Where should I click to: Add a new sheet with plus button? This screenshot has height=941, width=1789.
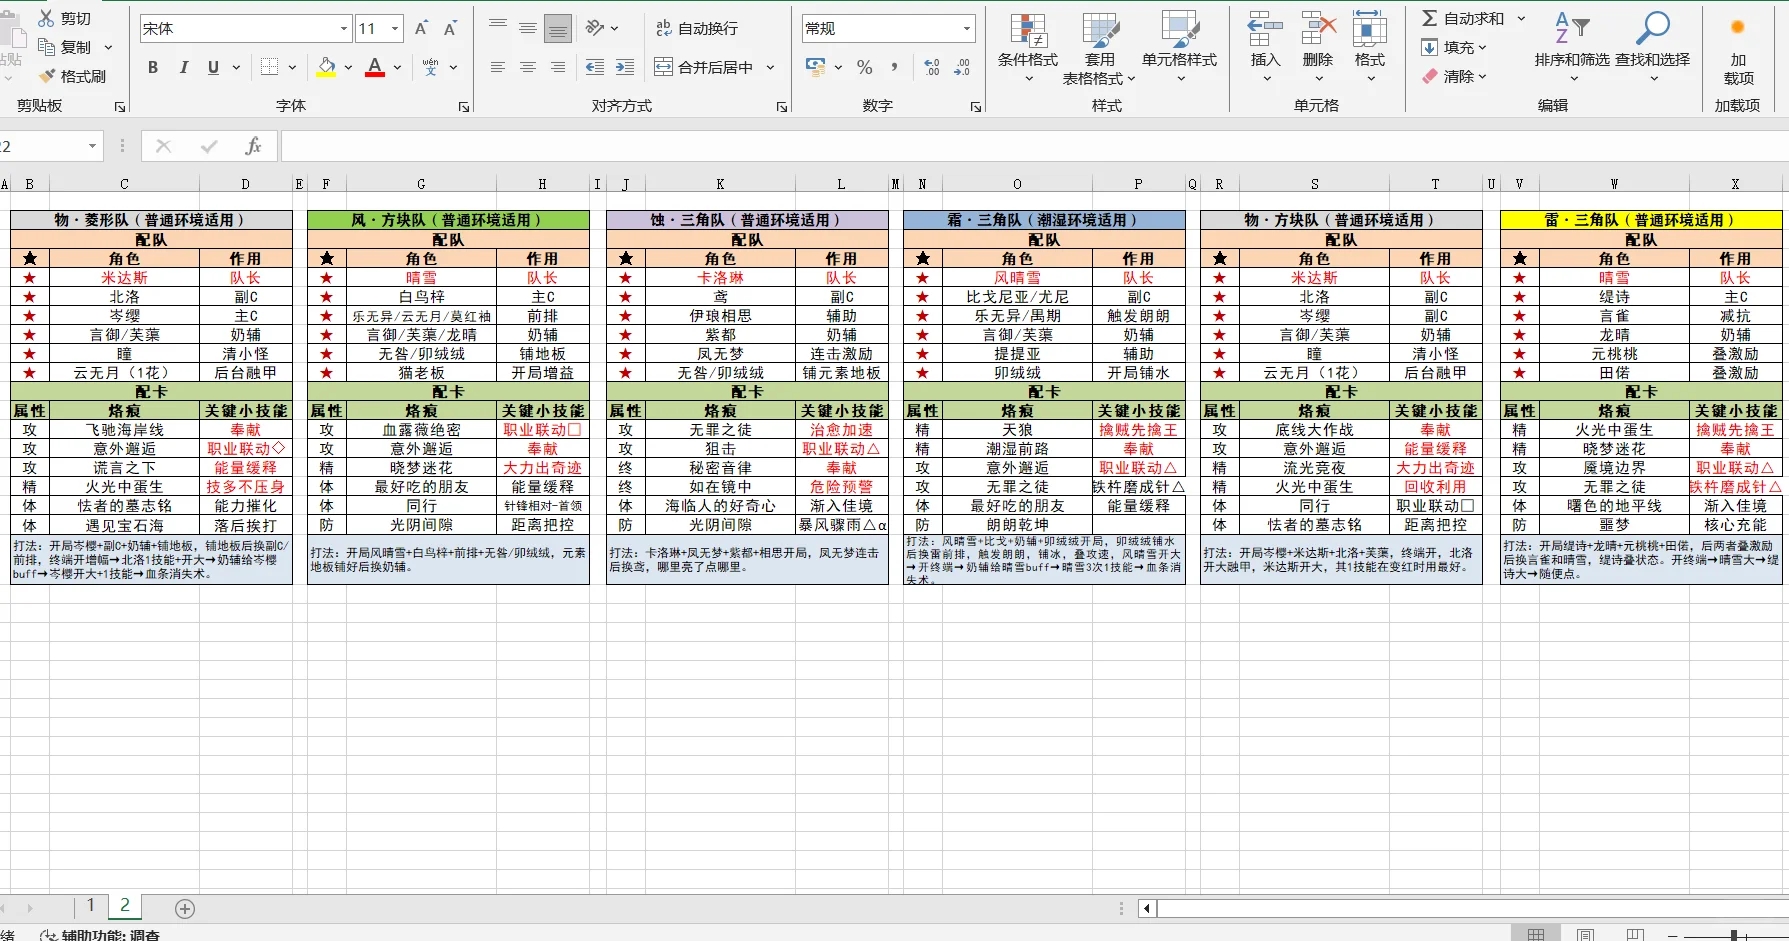pyautogui.click(x=185, y=908)
